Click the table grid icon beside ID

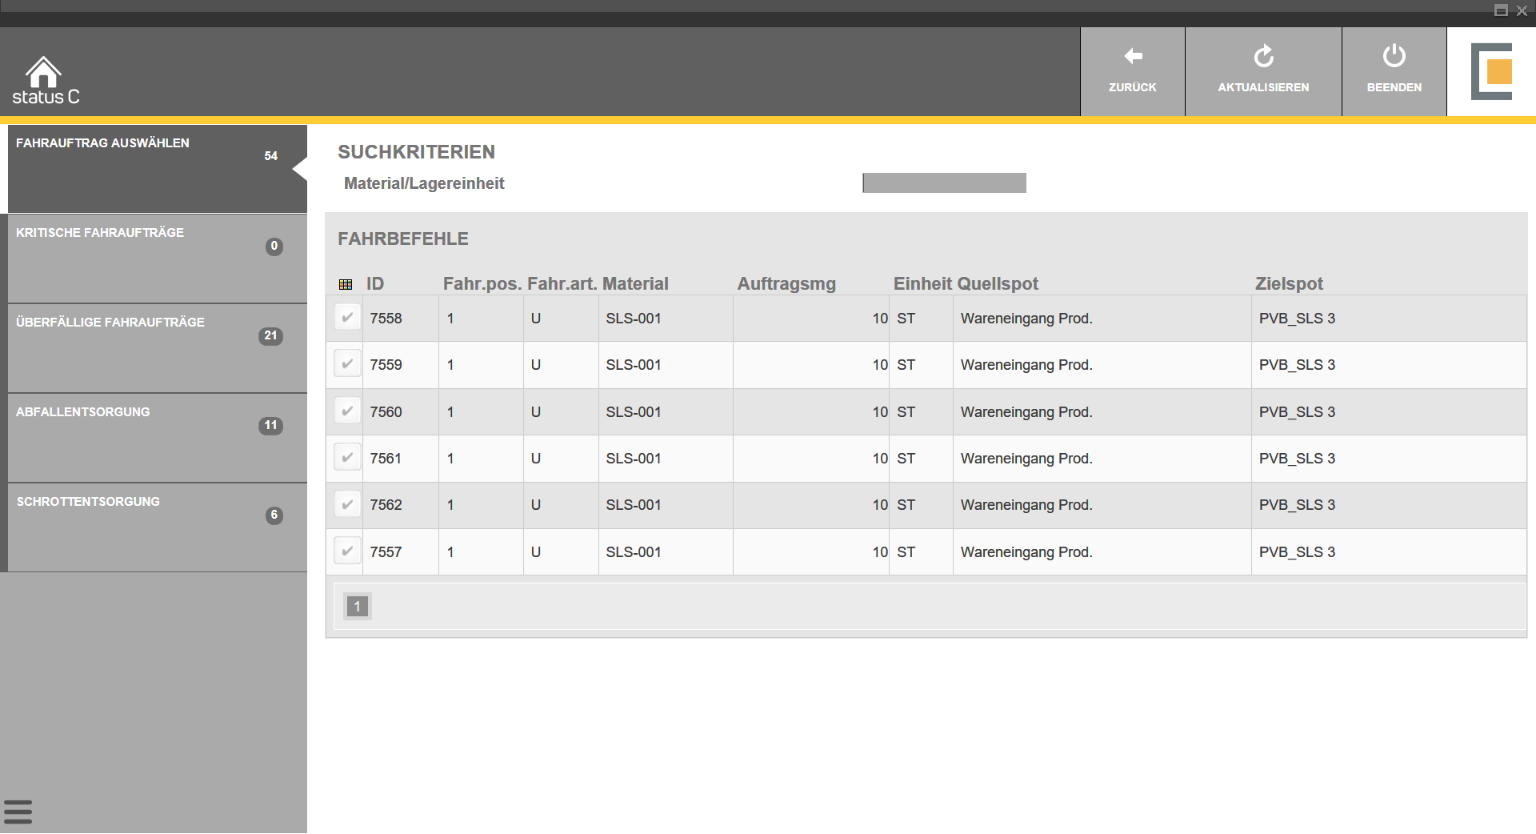coord(346,285)
